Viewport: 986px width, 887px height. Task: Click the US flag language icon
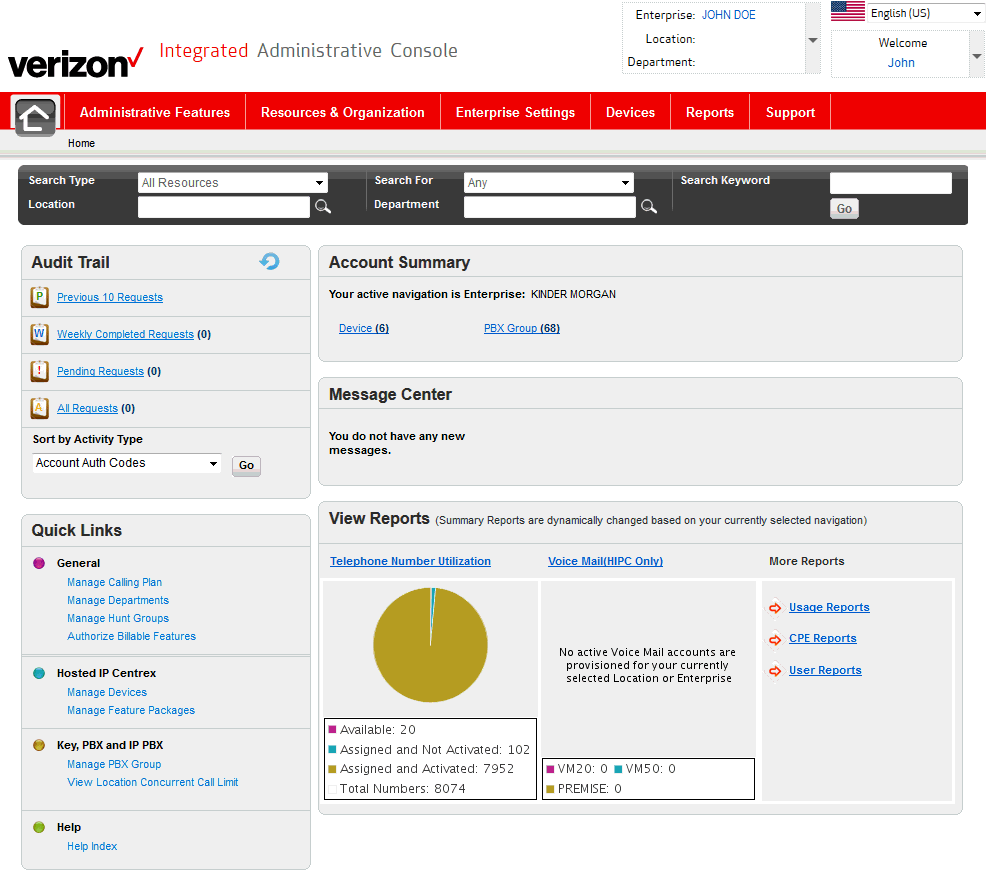click(x=848, y=12)
